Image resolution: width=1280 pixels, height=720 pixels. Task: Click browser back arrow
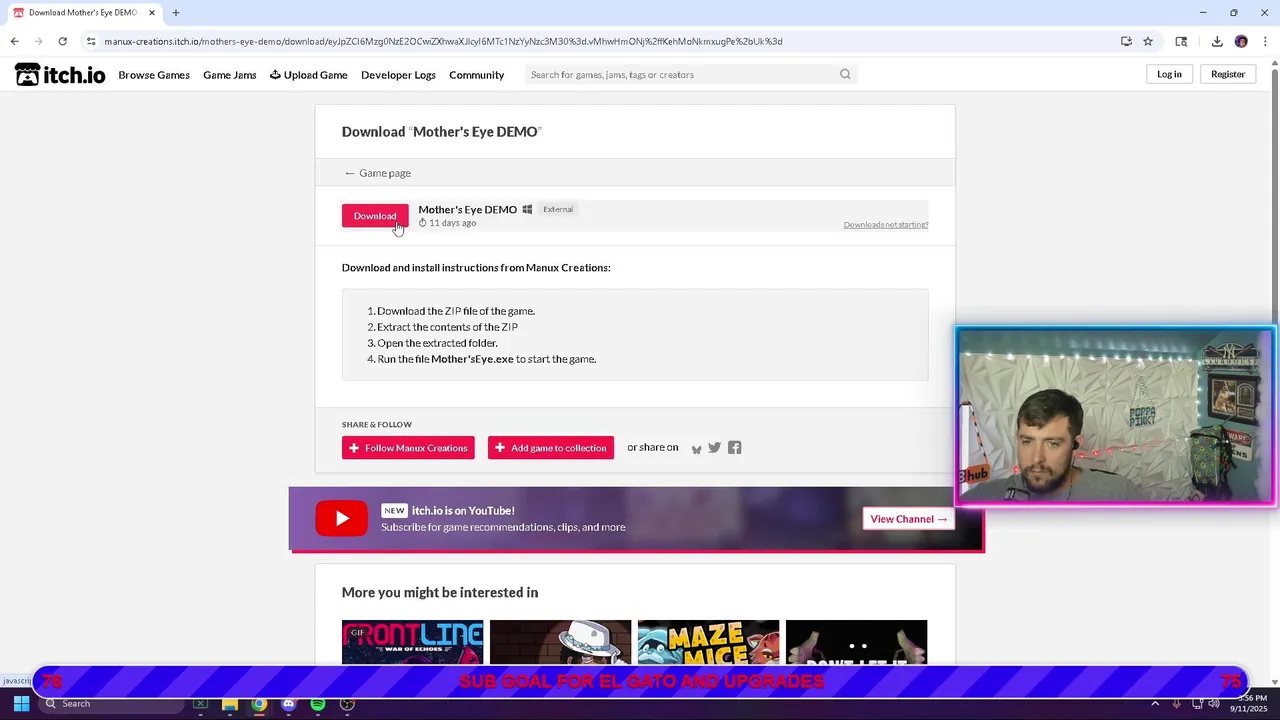coord(14,41)
